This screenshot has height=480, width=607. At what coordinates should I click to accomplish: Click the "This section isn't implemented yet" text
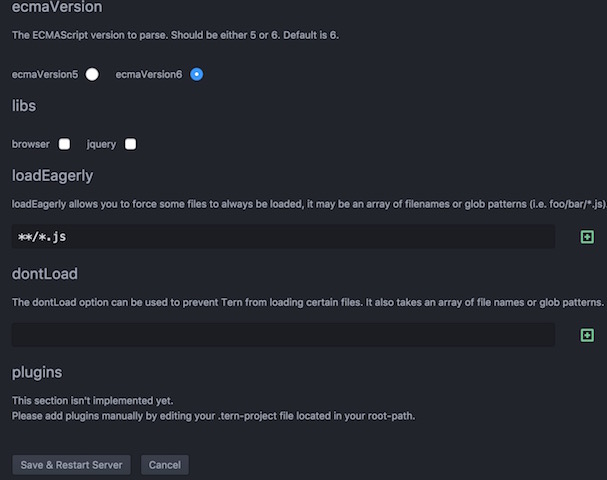pos(93,400)
